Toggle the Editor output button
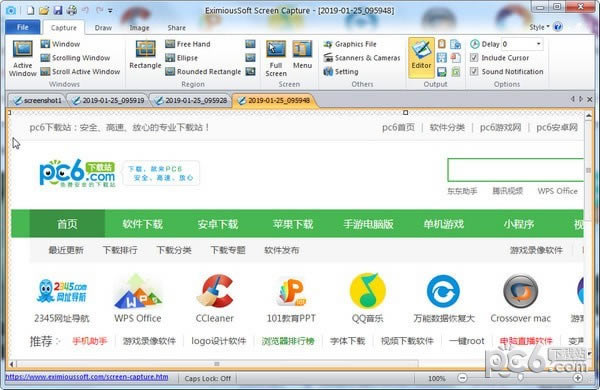 click(421, 57)
